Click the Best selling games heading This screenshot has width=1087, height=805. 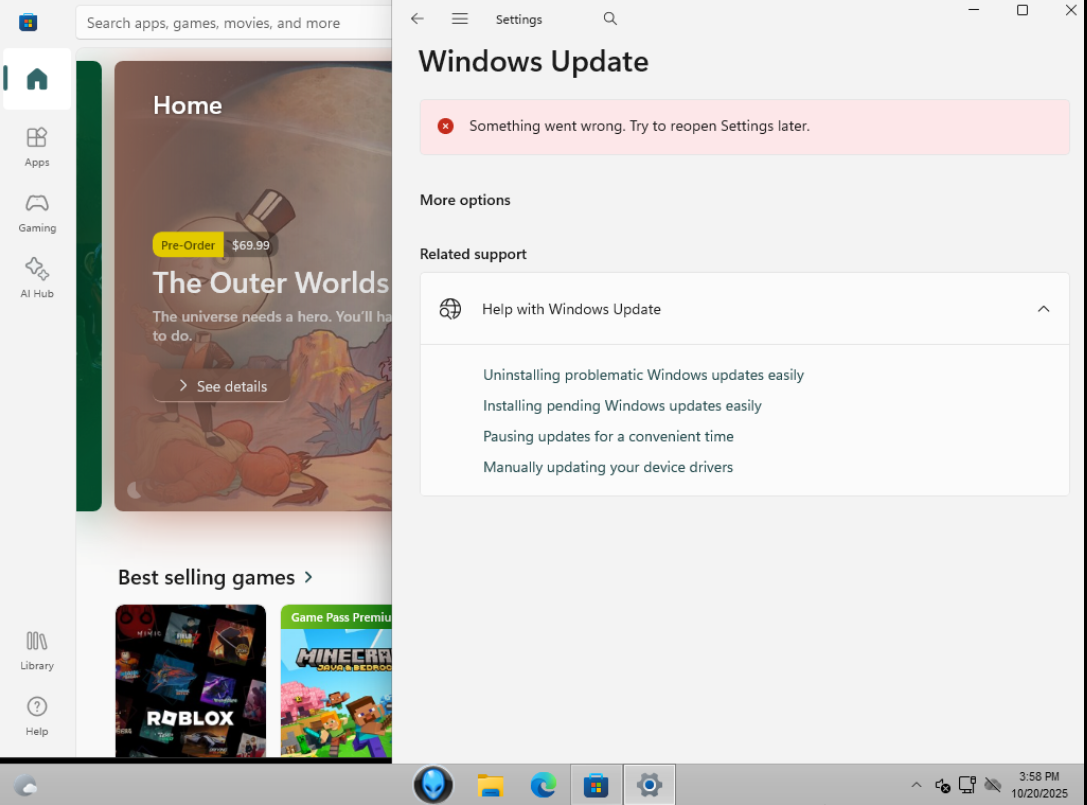coord(206,577)
